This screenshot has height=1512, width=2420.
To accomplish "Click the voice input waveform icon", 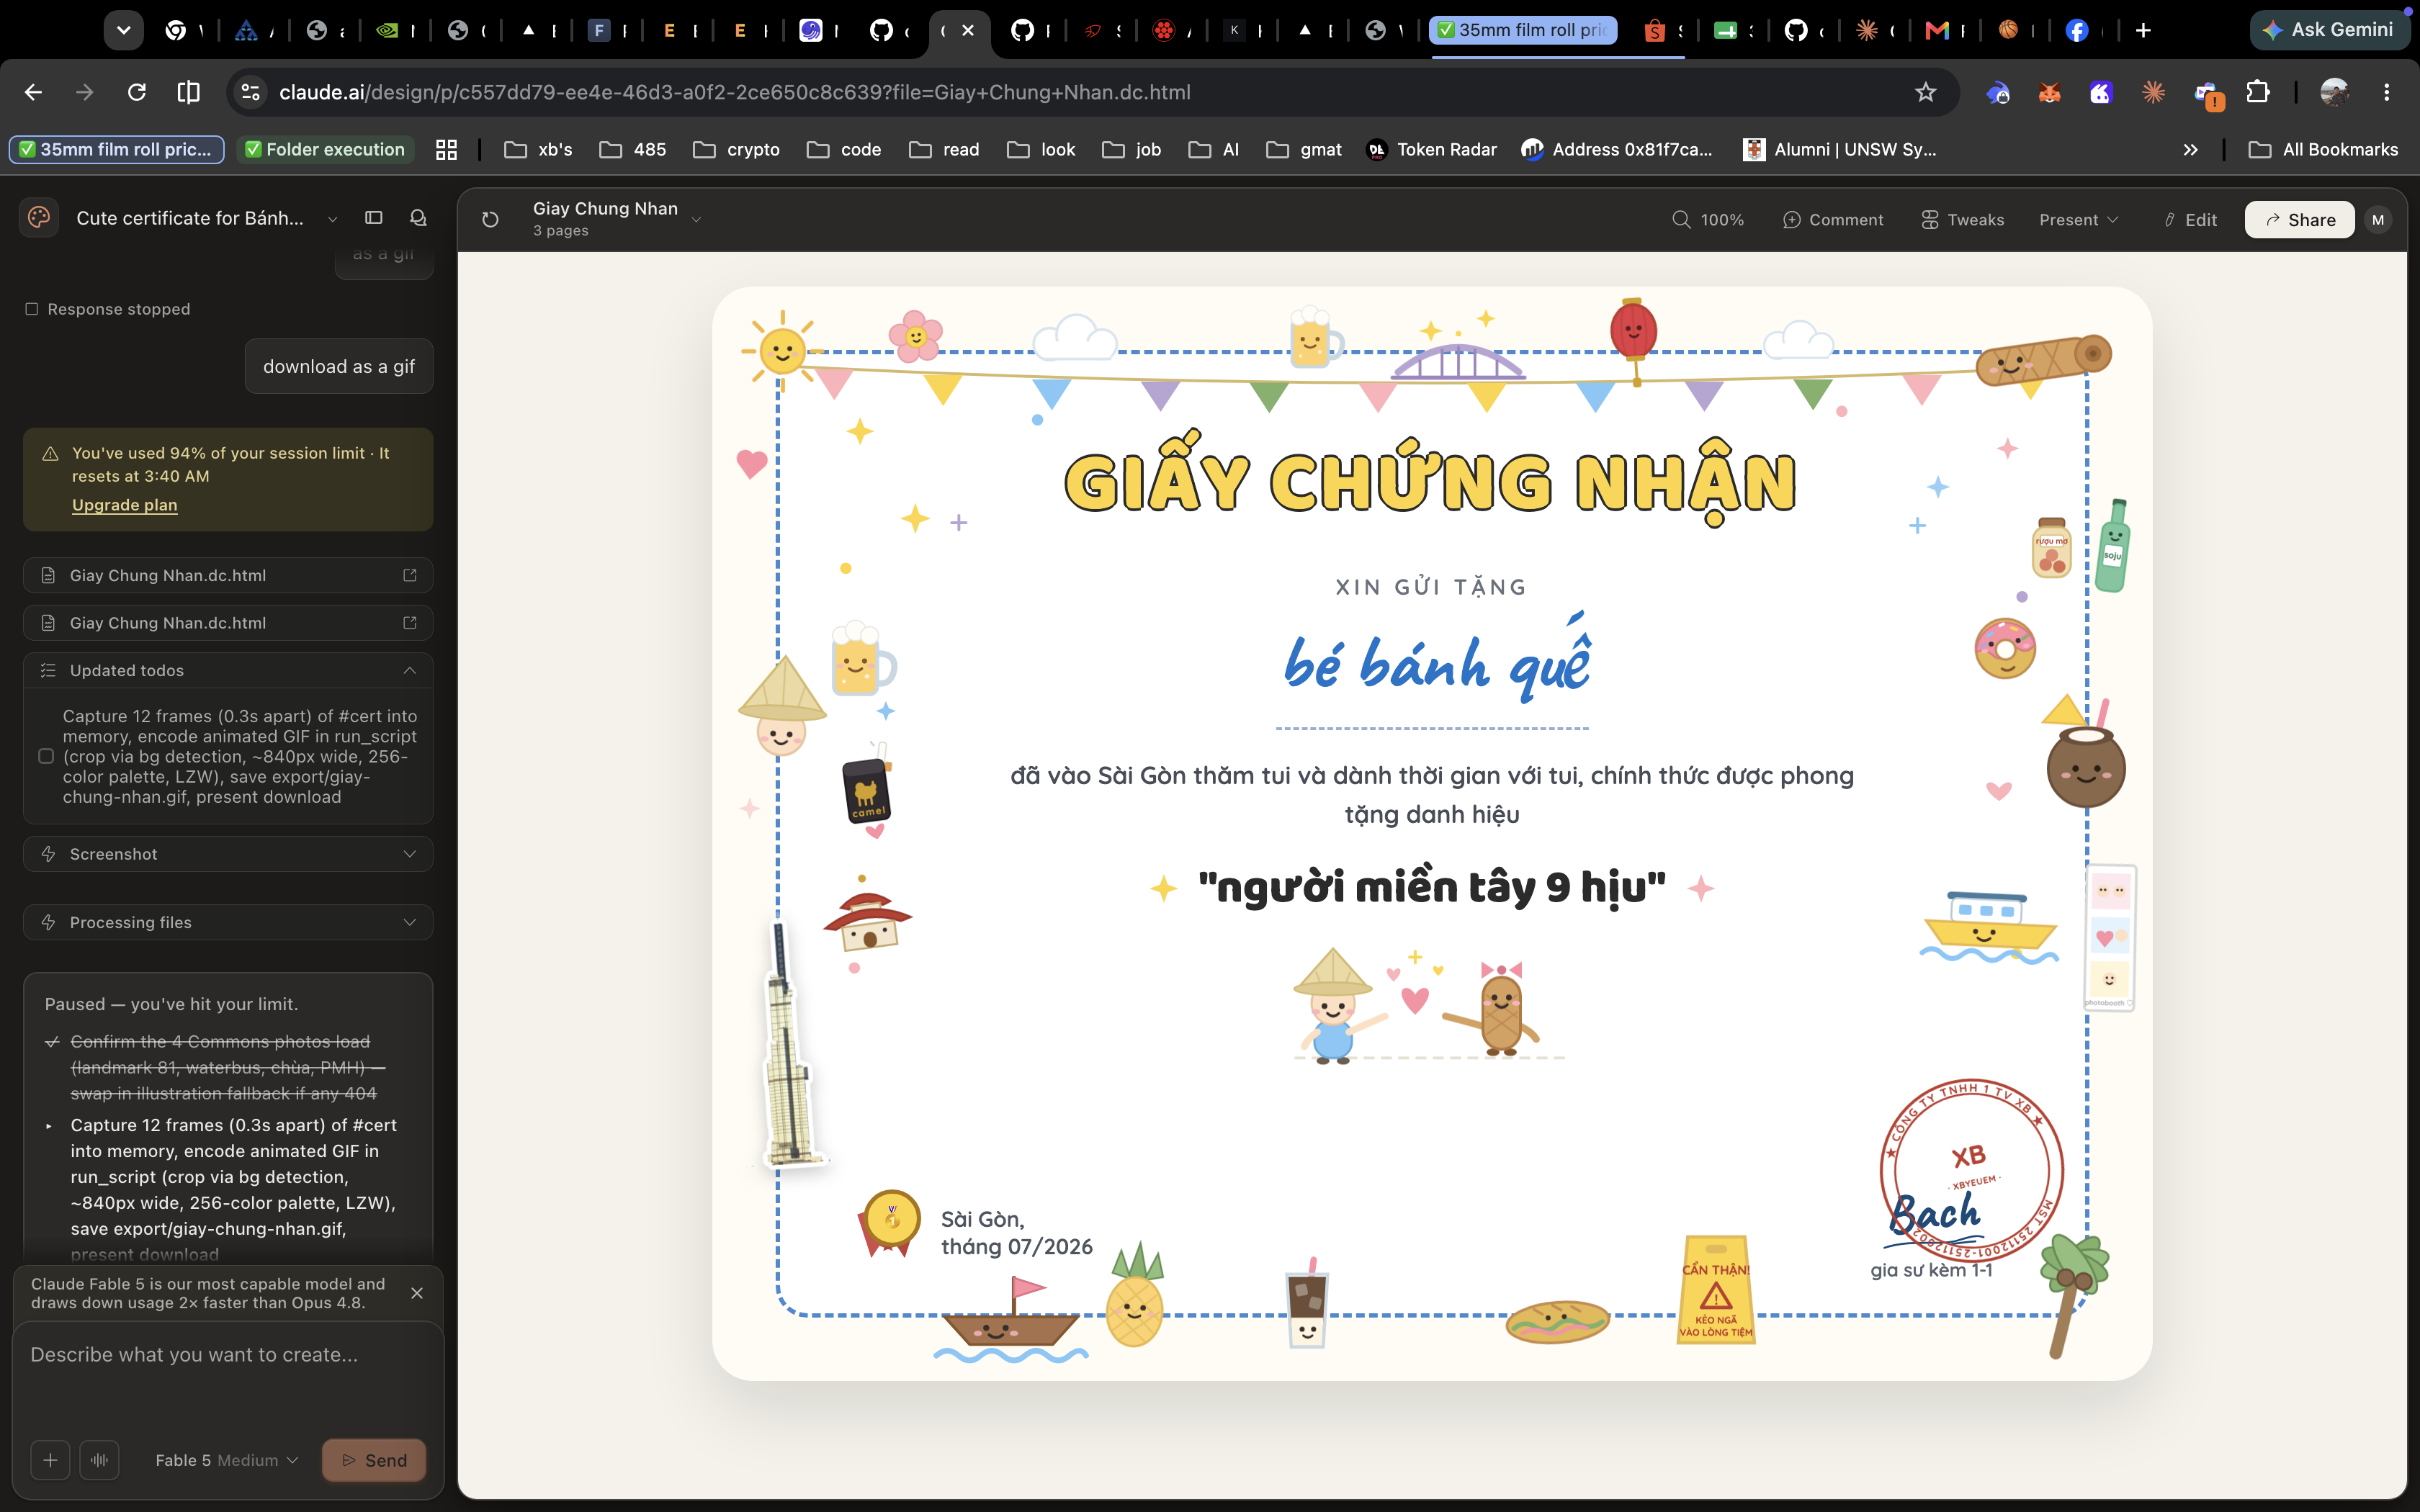I will coord(99,1460).
